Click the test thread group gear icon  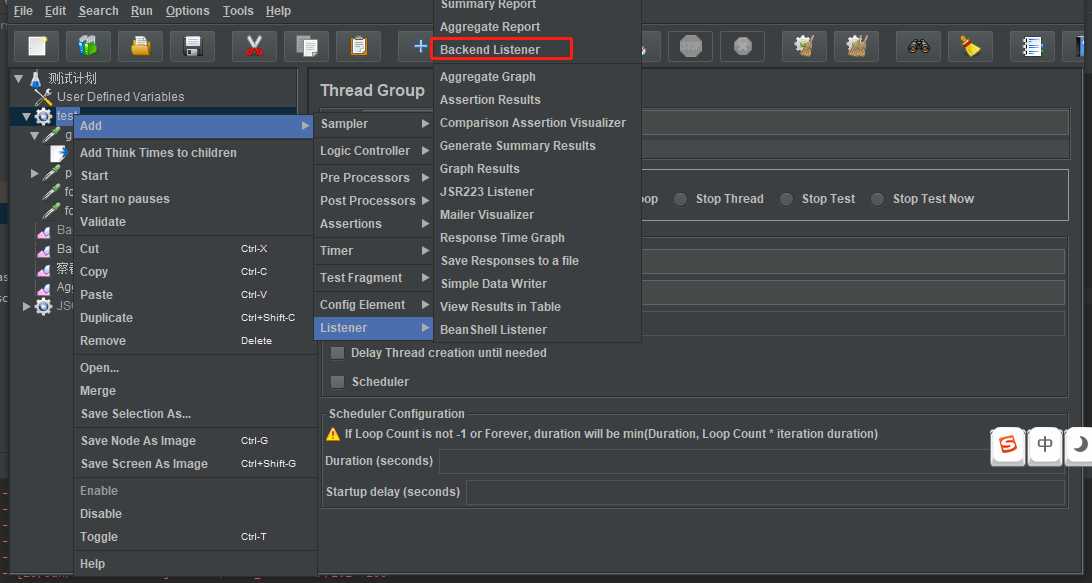click(43, 116)
